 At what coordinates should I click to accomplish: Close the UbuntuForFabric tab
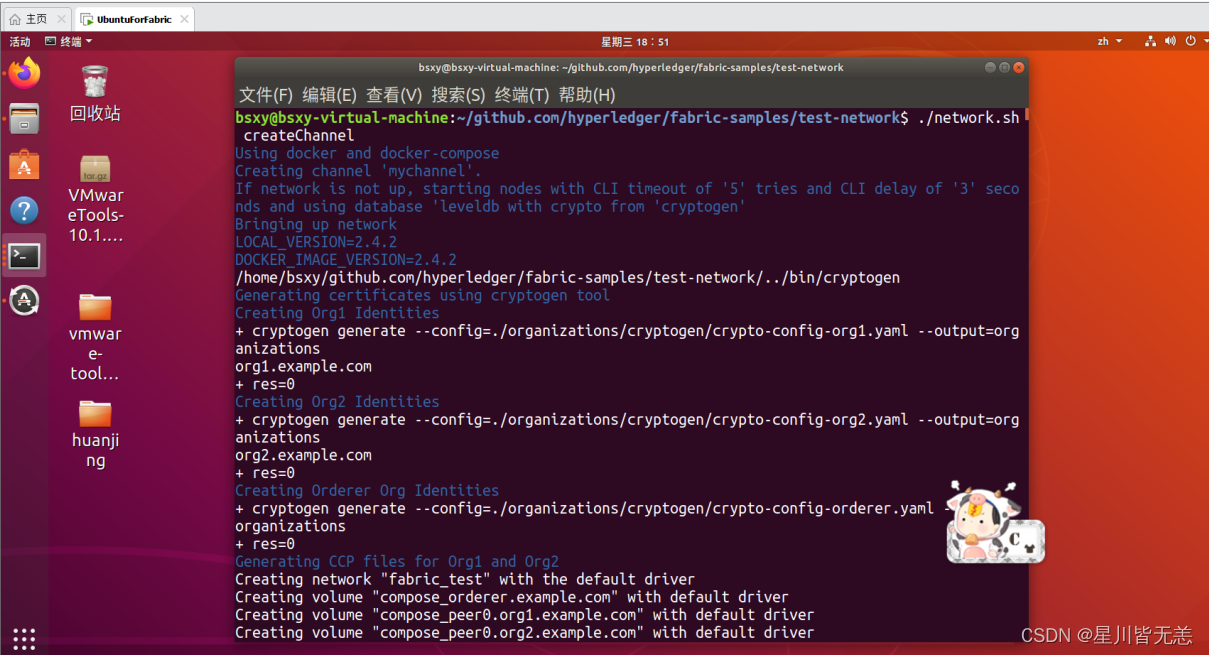pos(183,19)
